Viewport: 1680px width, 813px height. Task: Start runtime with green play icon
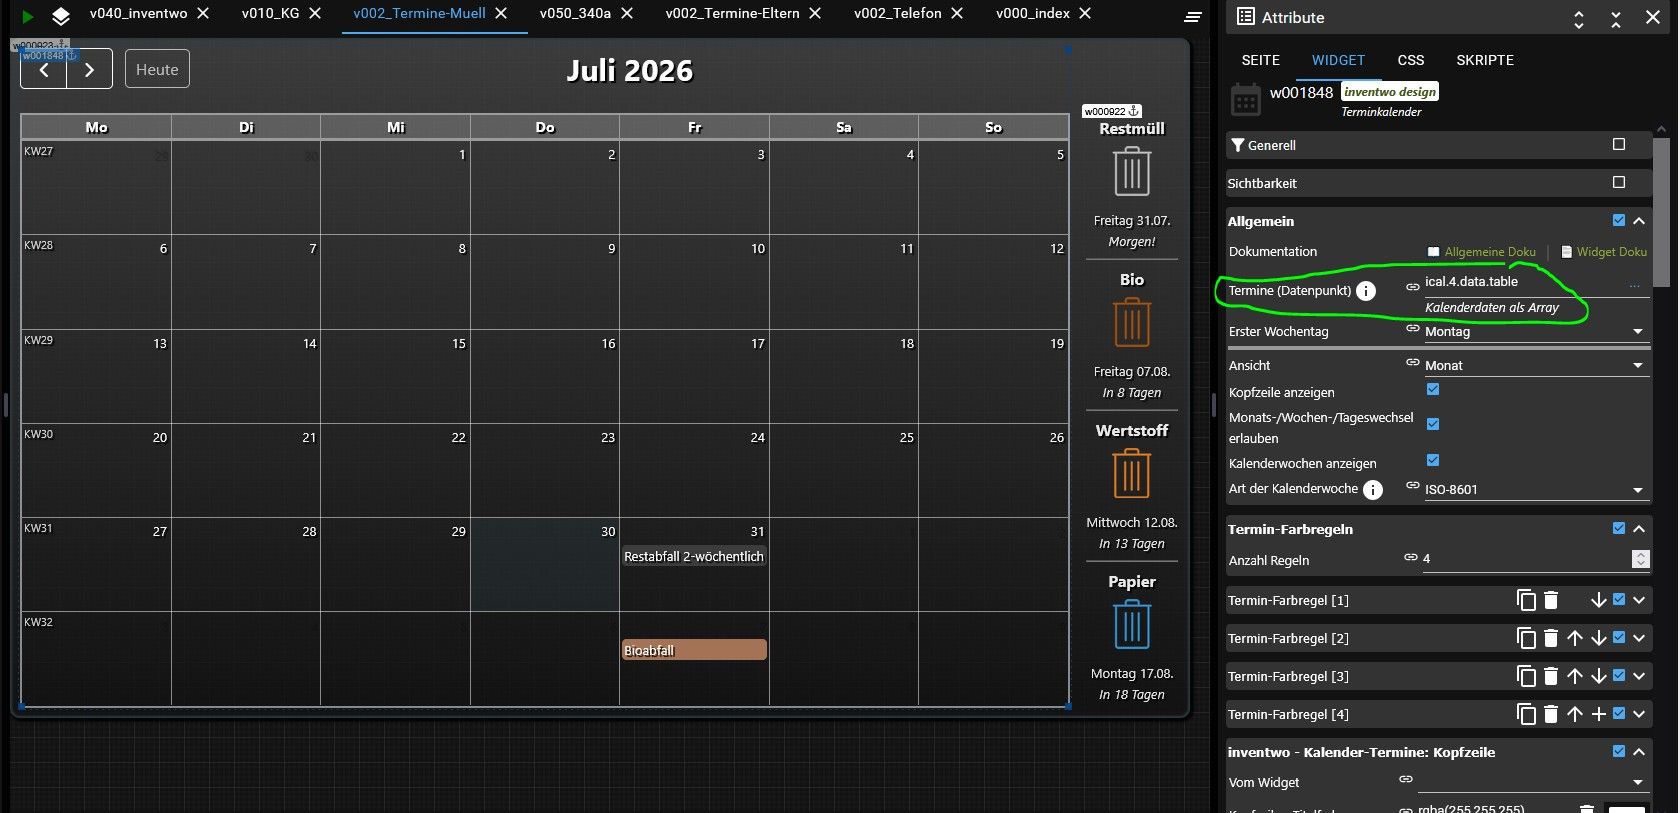click(x=28, y=16)
